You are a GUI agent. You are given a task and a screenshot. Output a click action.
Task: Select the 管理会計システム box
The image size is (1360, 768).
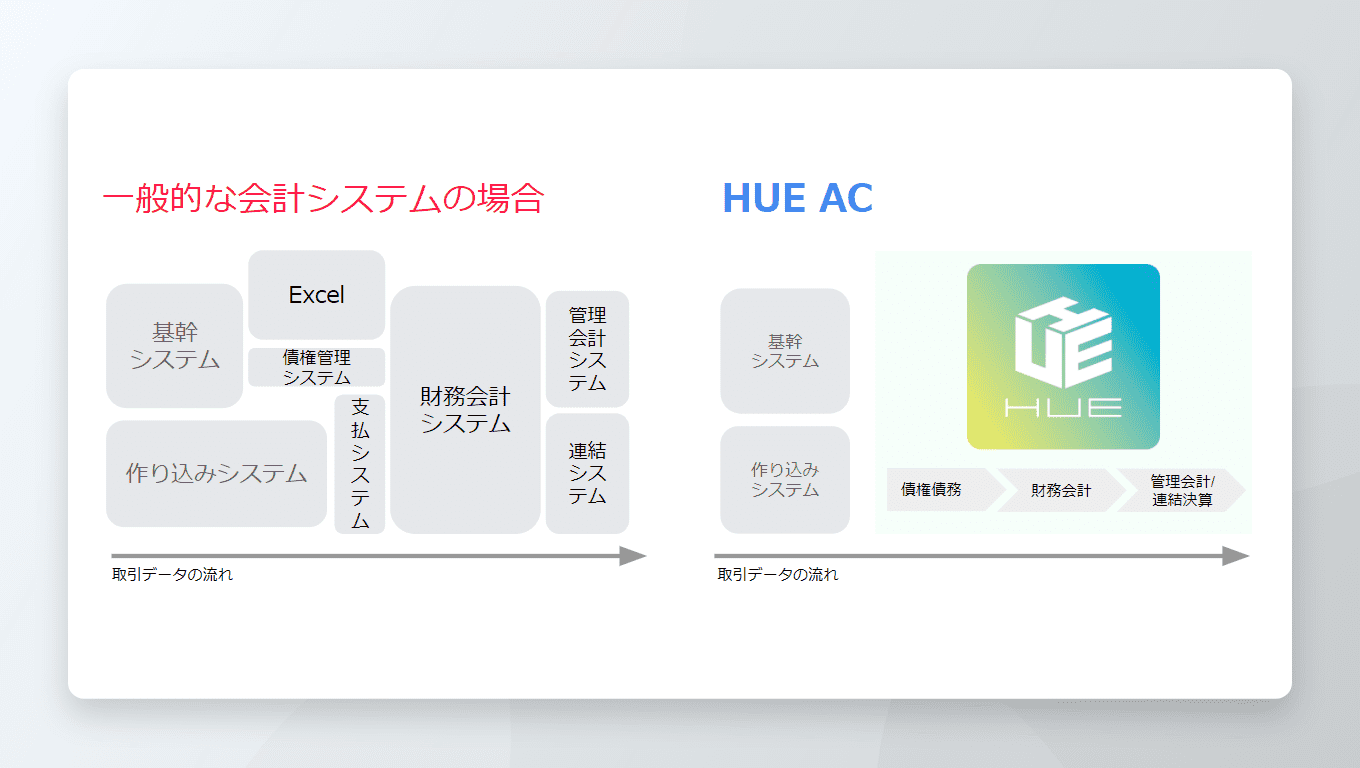pos(587,349)
